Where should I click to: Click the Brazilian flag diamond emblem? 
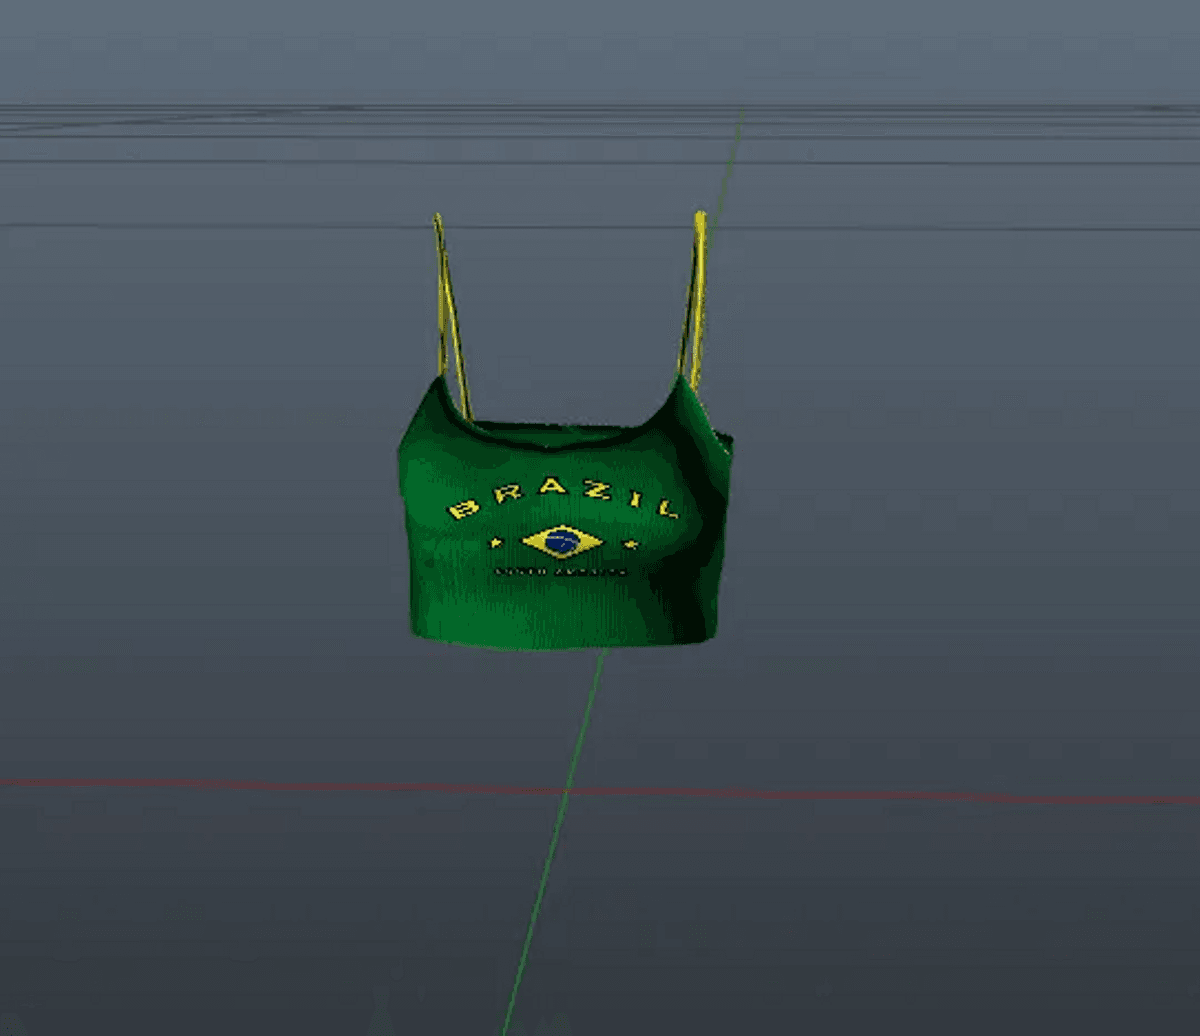[x=562, y=542]
